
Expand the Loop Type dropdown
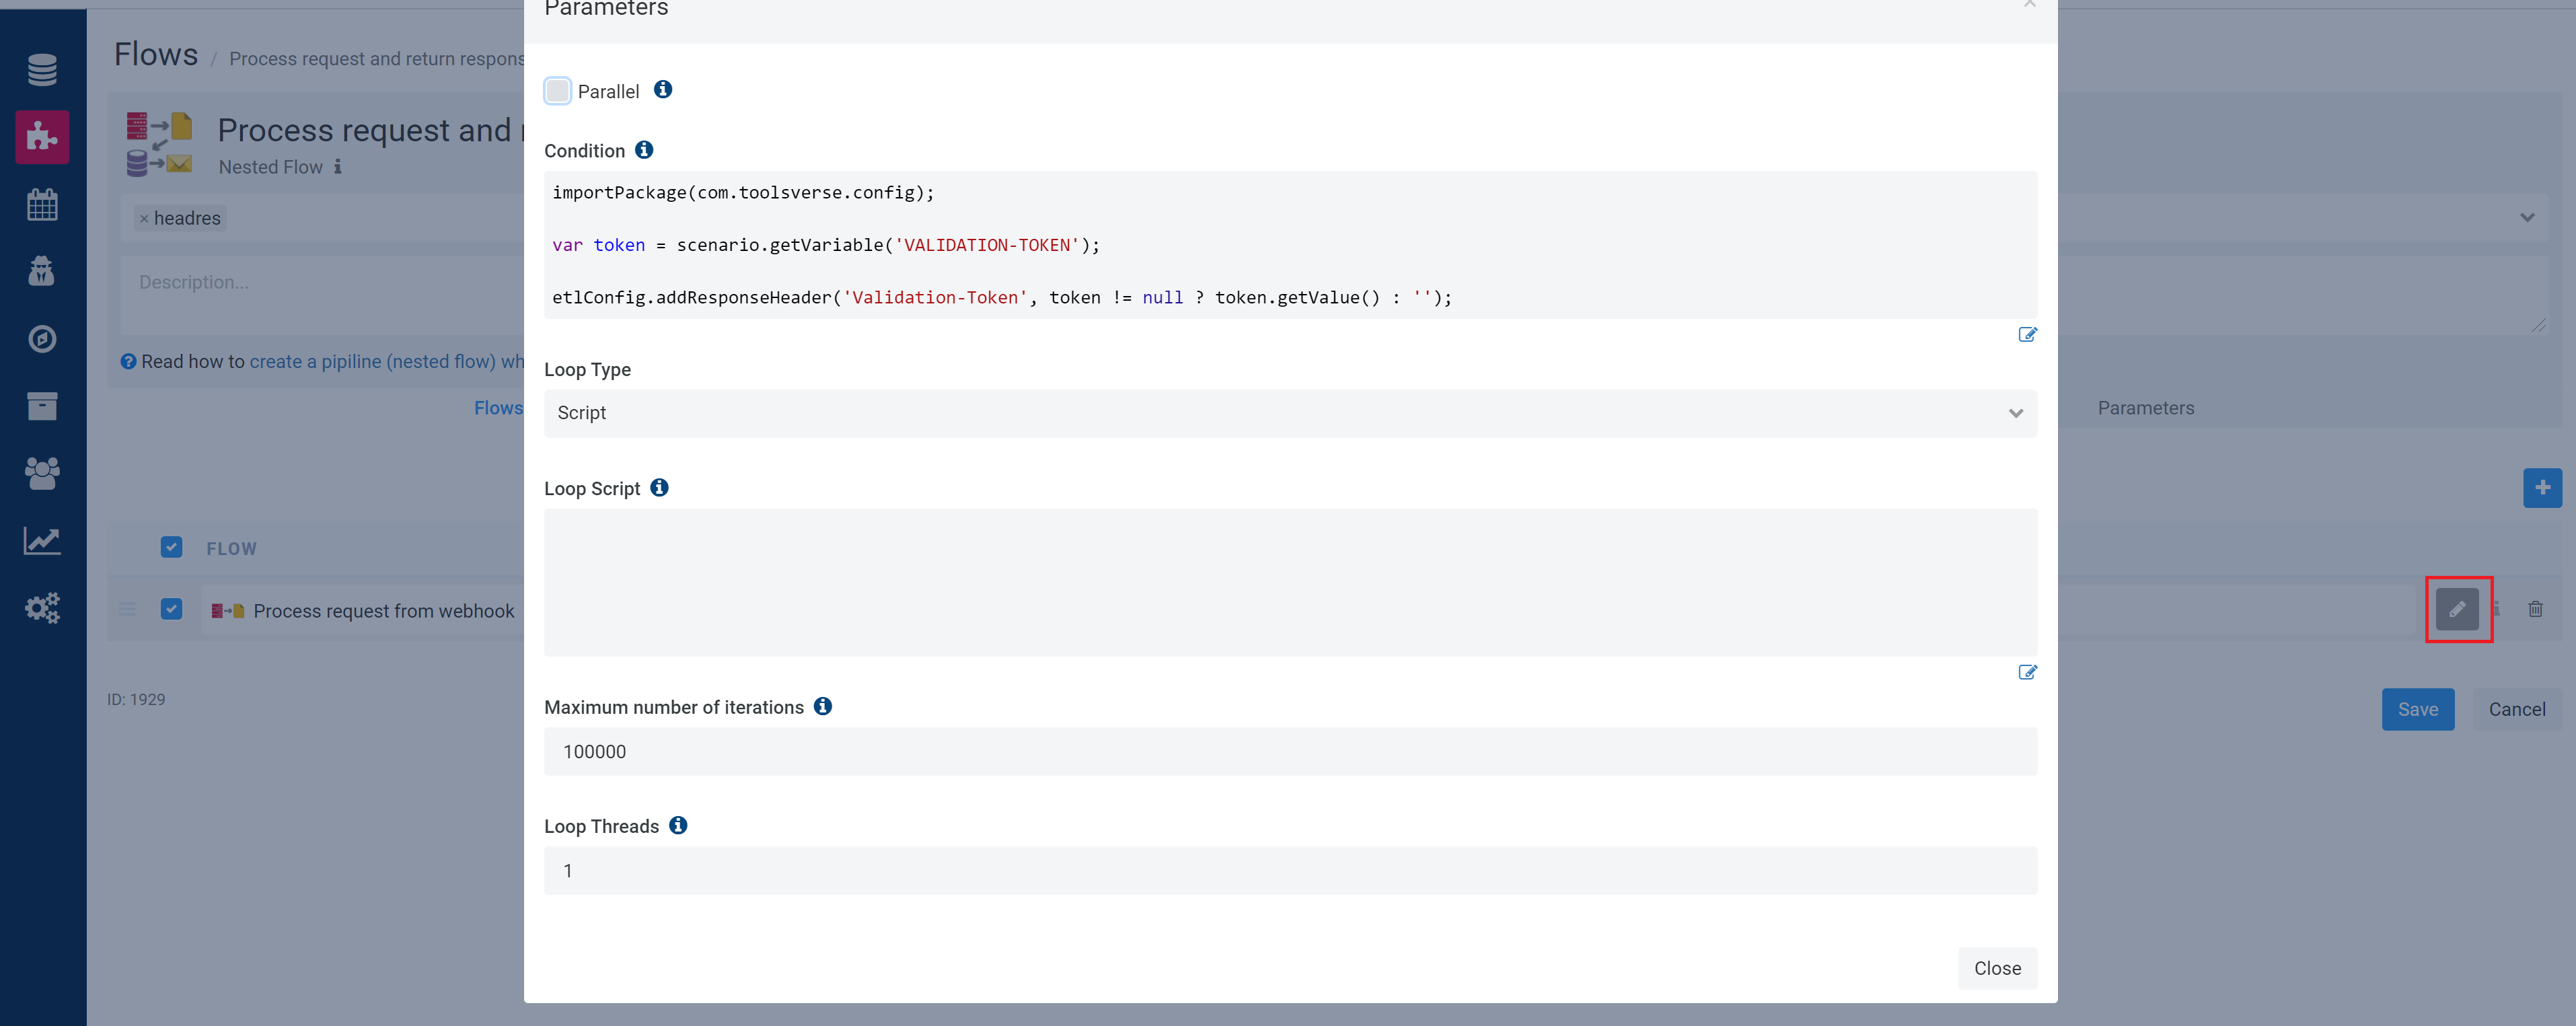(1289, 413)
